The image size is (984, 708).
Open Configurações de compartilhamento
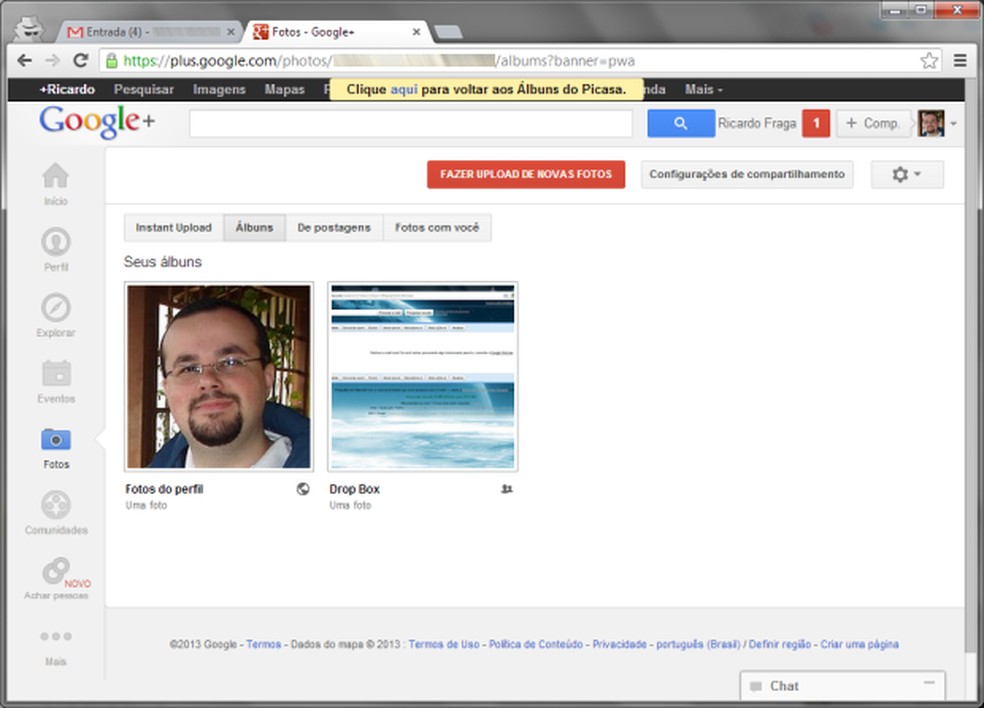tap(747, 174)
